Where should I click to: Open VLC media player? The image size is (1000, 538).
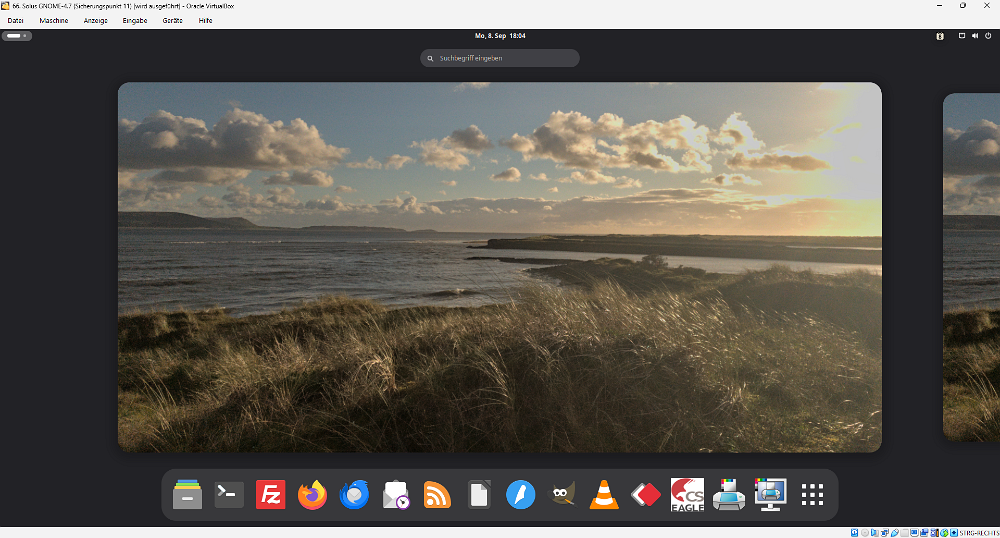pos(604,494)
